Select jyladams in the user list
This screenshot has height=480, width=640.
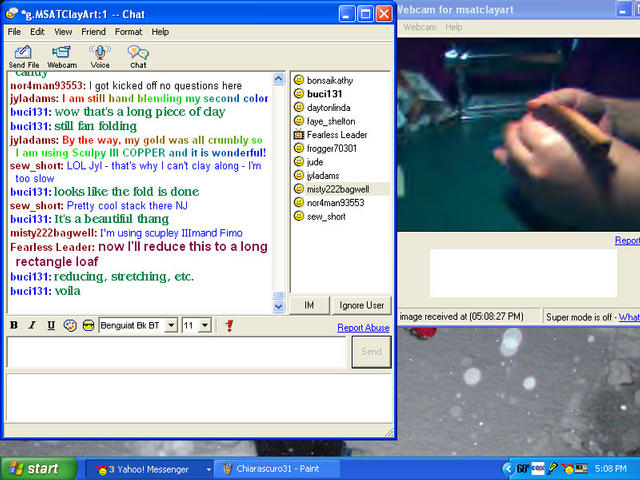click(x=323, y=176)
